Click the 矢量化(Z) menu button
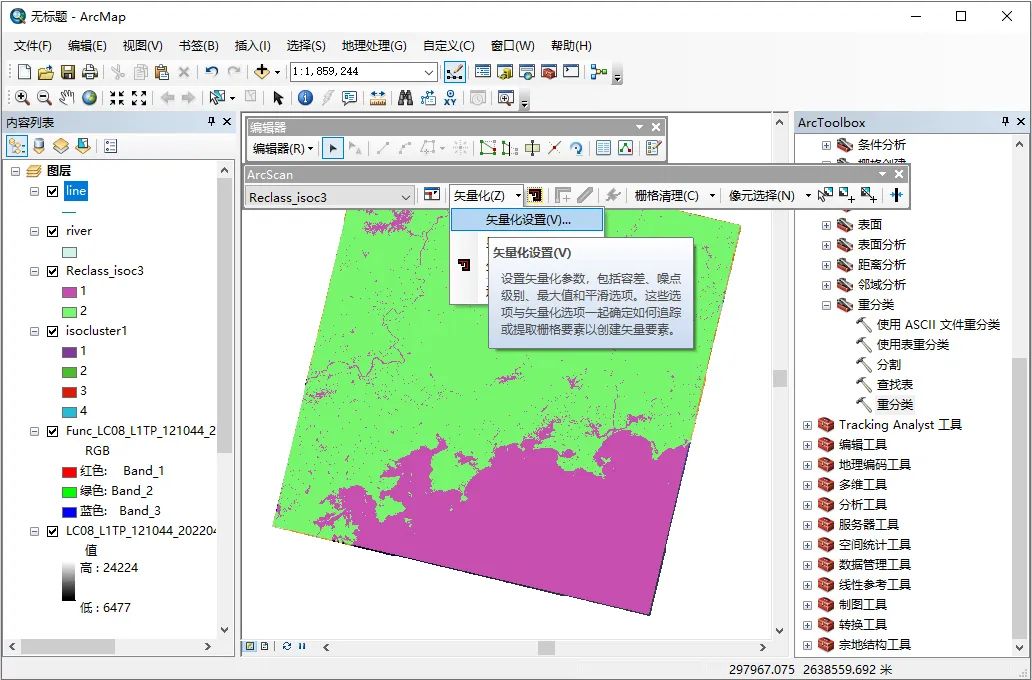The image size is (1032, 680). (x=486, y=196)
